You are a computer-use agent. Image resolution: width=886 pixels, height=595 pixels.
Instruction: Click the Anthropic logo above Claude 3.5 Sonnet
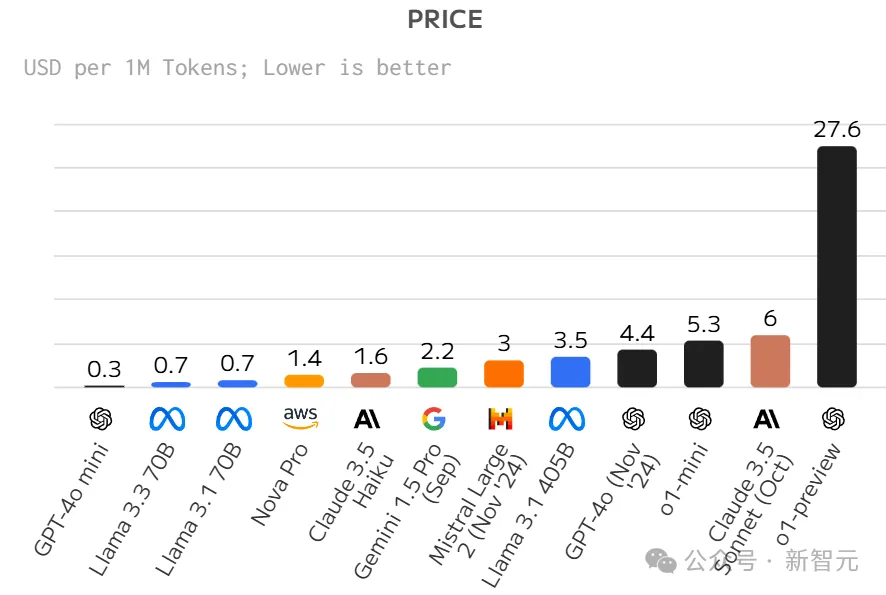pyautogui.click(x=767, y=419)
